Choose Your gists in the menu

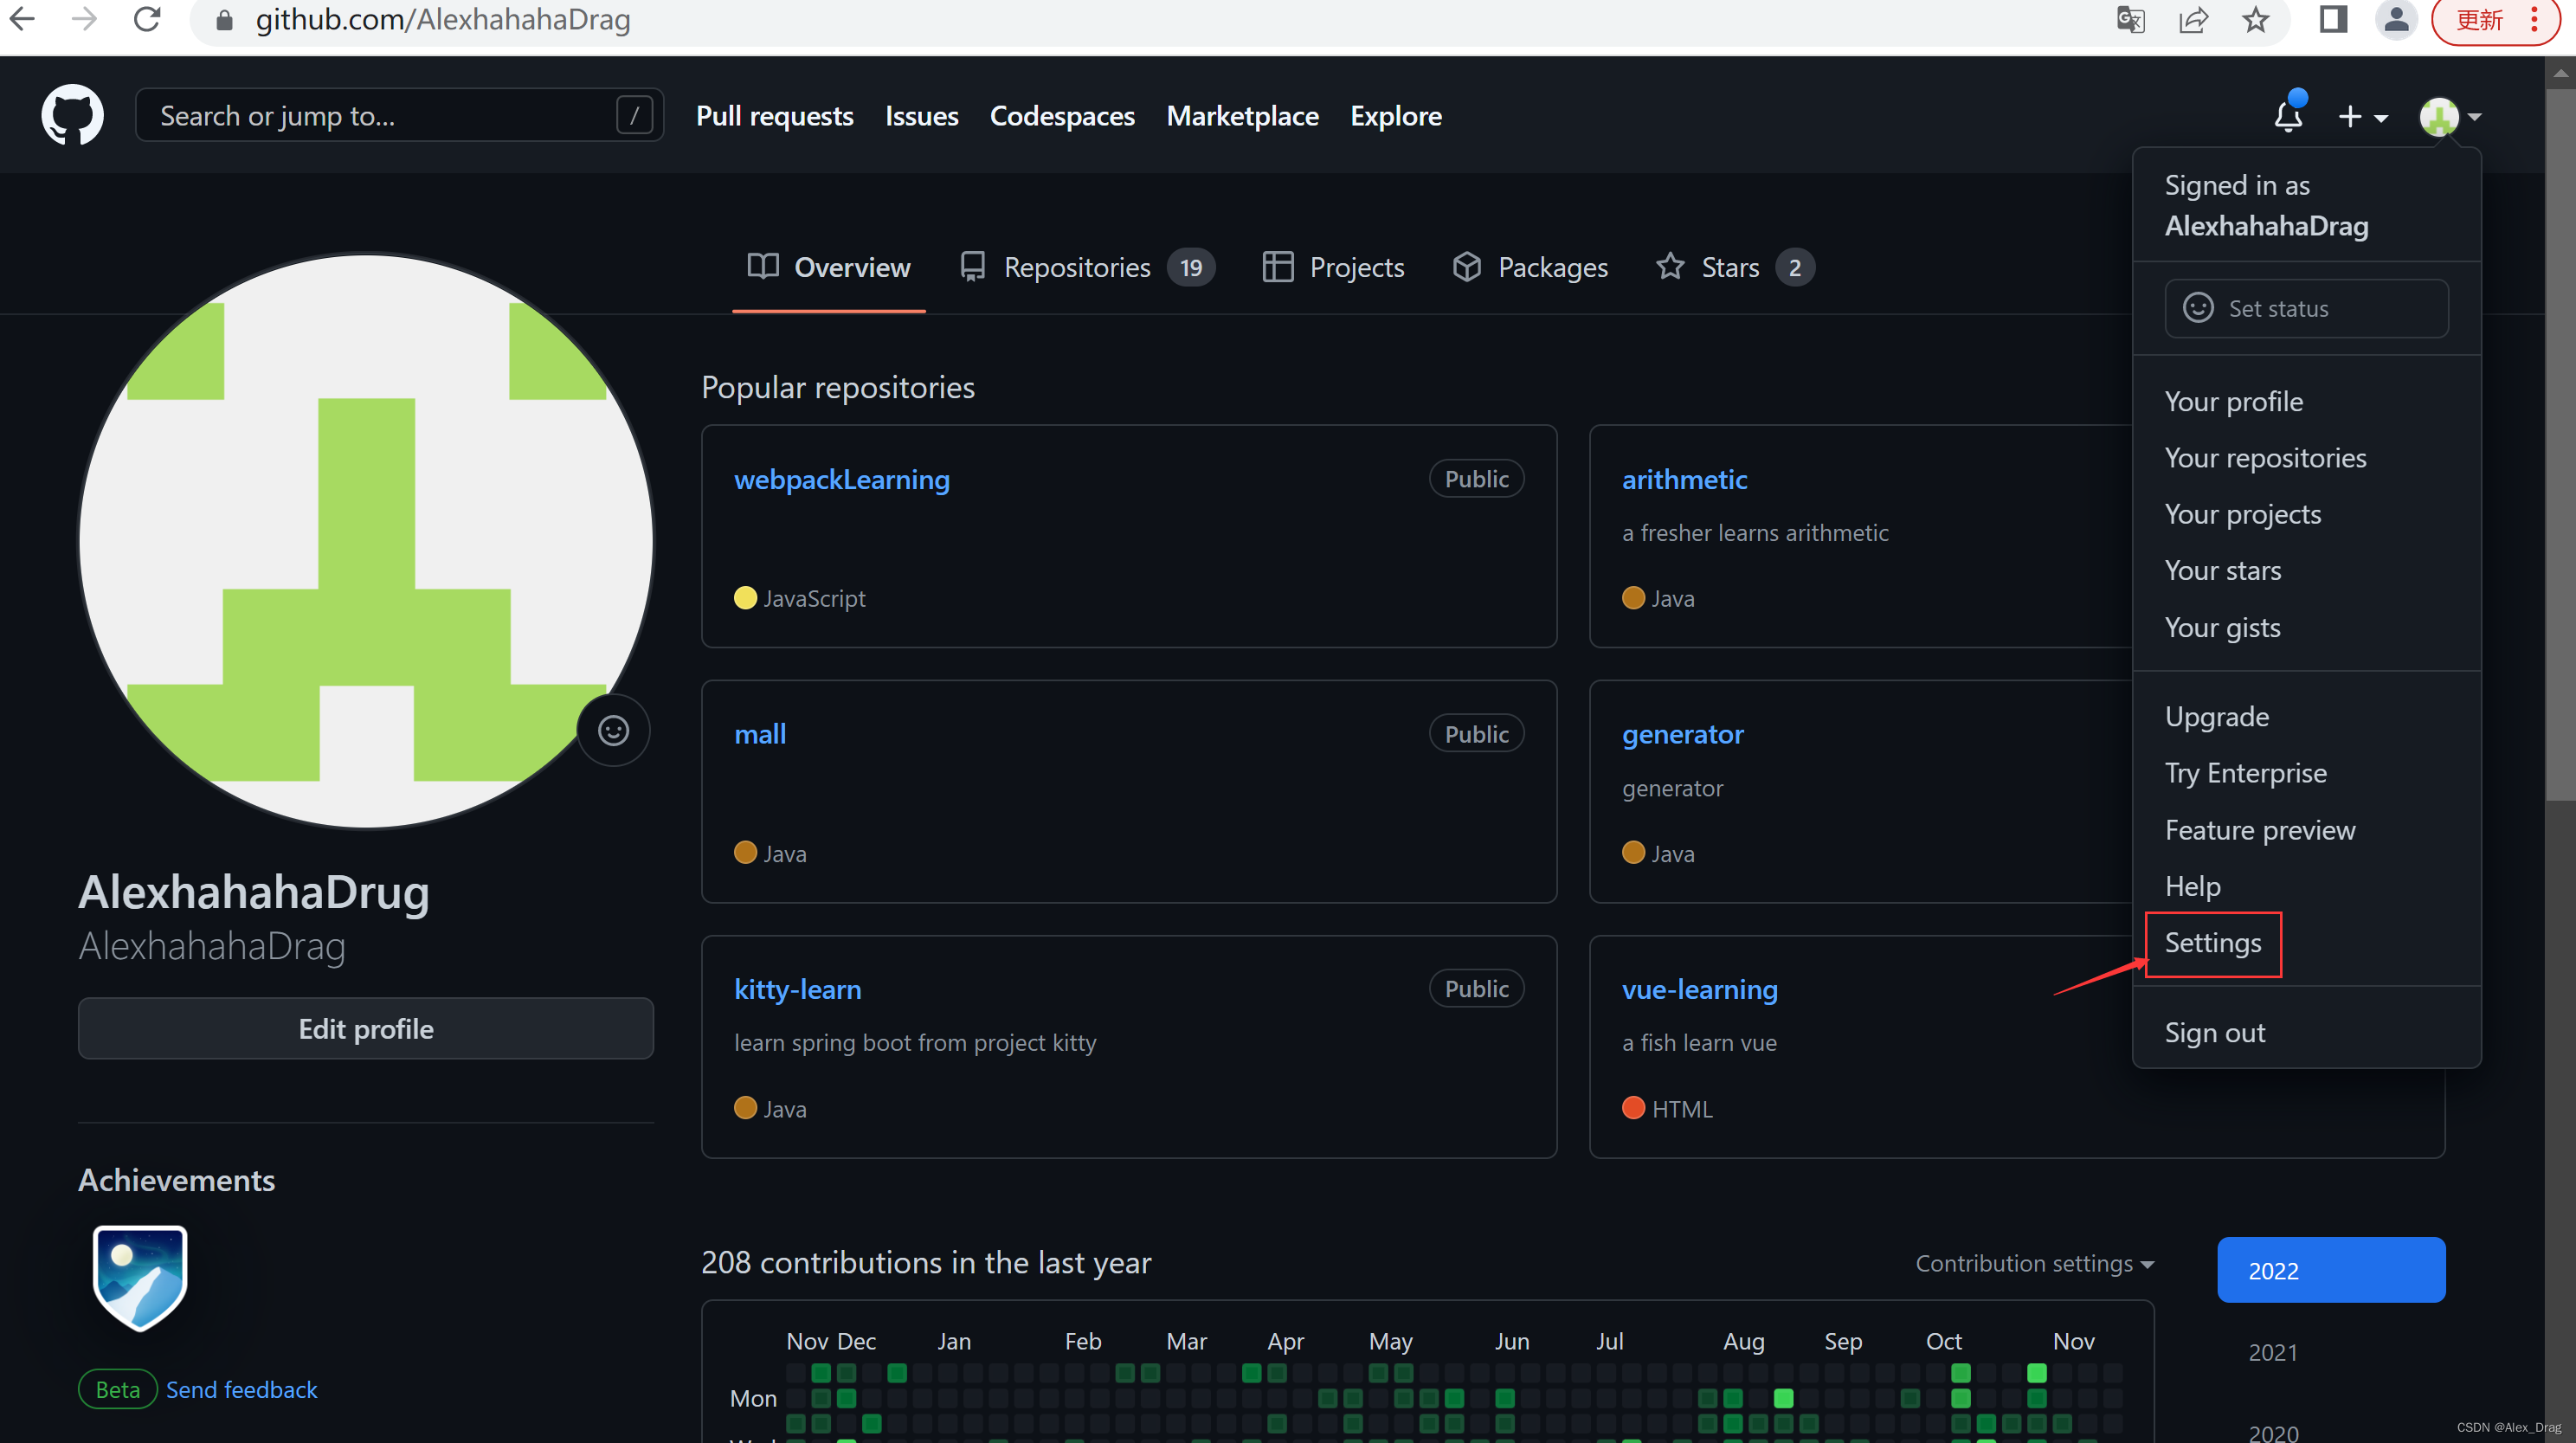(2223, 628)
